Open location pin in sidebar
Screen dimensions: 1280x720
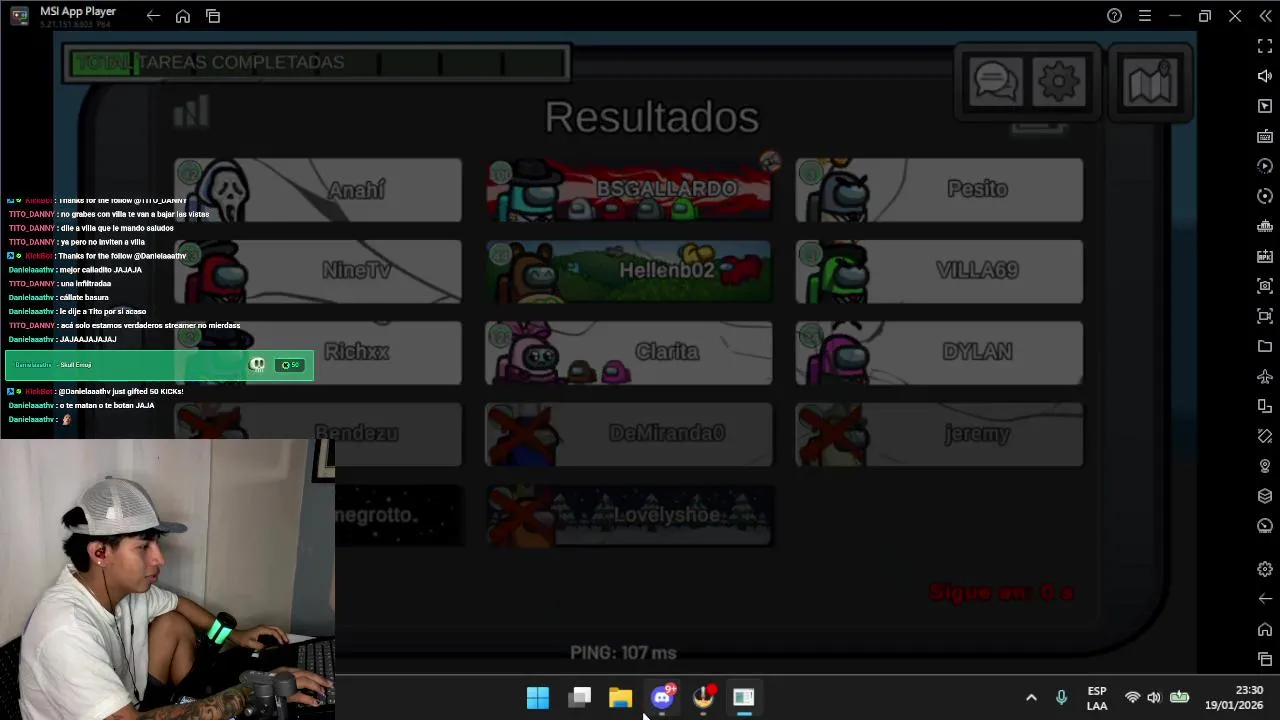tap(1265, 466)
